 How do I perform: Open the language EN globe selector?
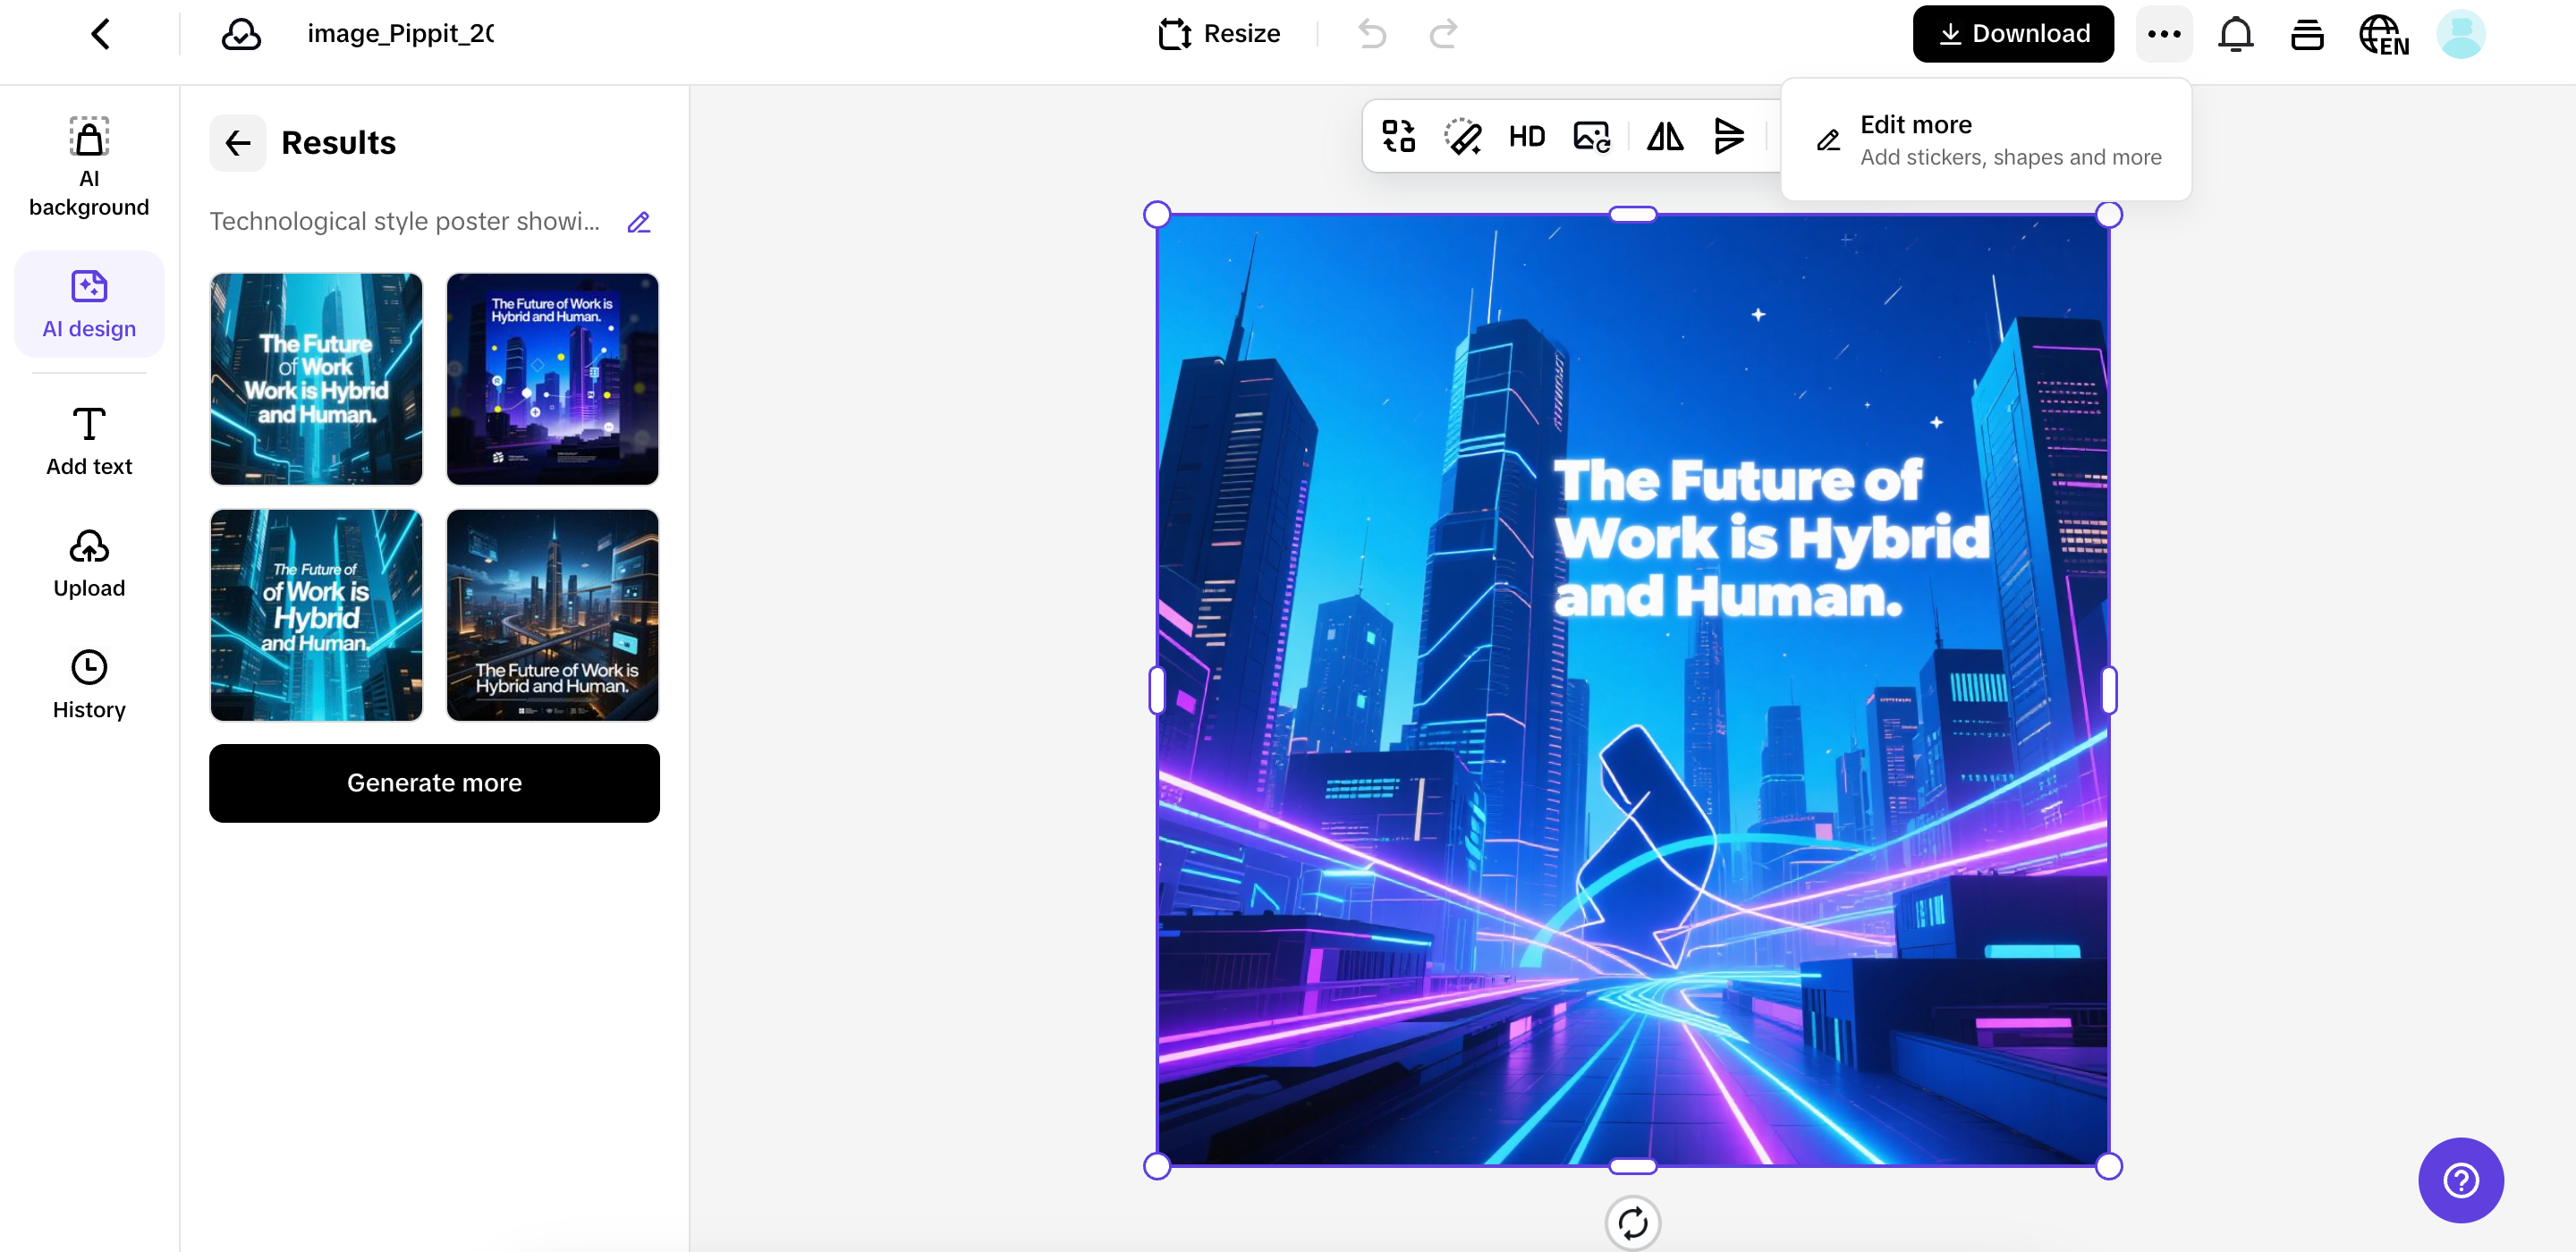(2383, 34)
